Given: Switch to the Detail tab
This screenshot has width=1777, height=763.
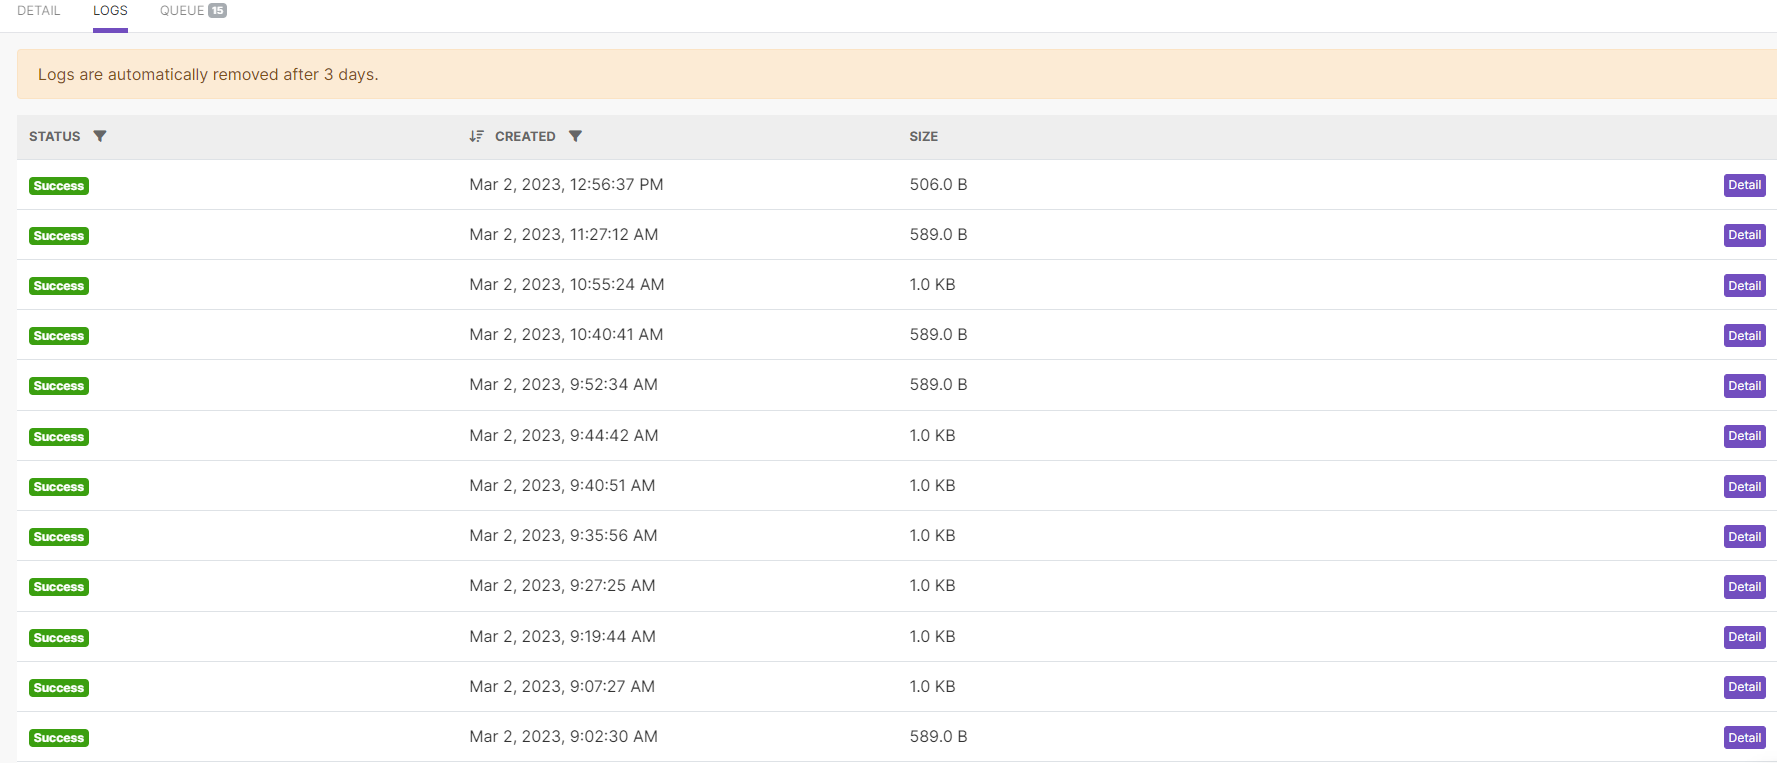Looking at the screenshot, I should 39,11.
